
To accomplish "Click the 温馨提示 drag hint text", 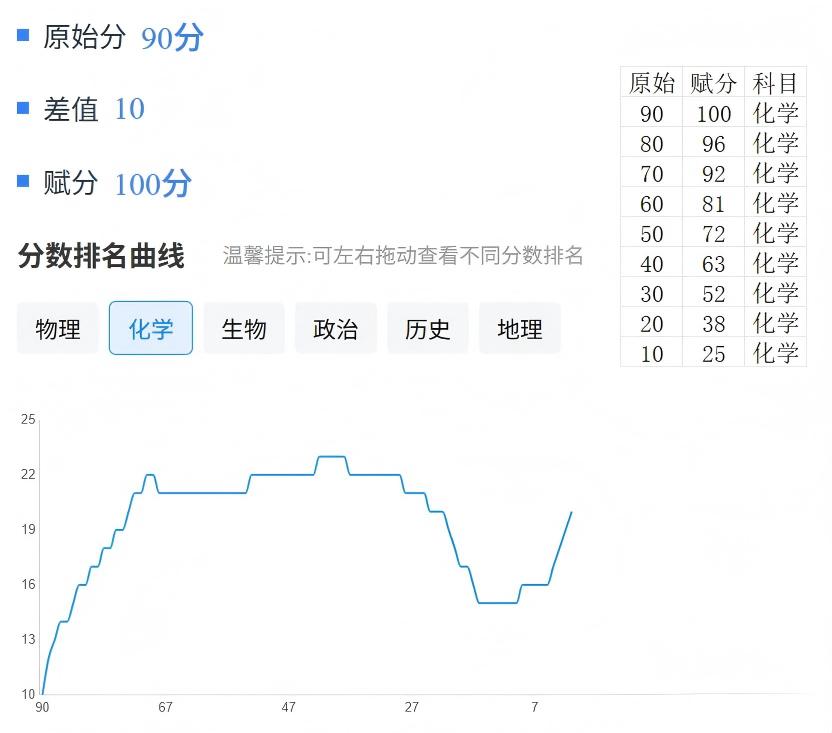I will pos(402,256).
